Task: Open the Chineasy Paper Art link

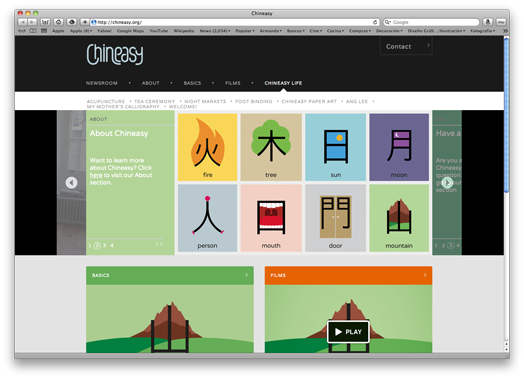Action: pos(309,101)
